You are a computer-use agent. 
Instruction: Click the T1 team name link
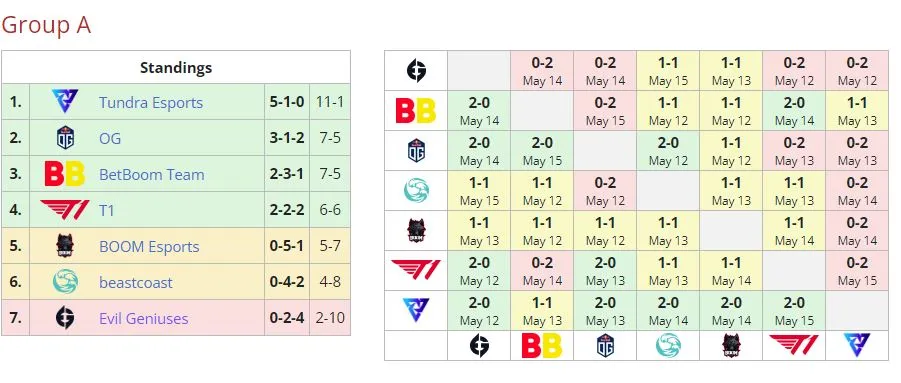point(107,211)
